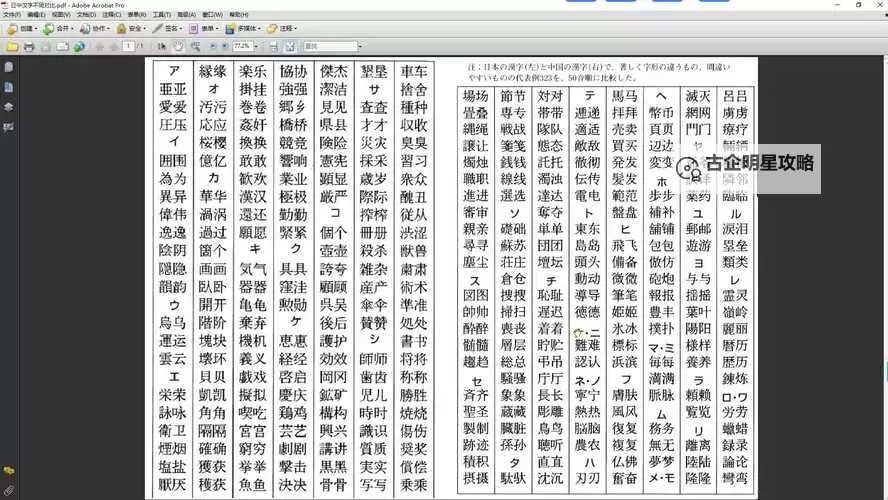Screen dimensions: 888x500
Task: Expand the 表单 (Forms) toolbar dropdown
Action: point(217,28)
